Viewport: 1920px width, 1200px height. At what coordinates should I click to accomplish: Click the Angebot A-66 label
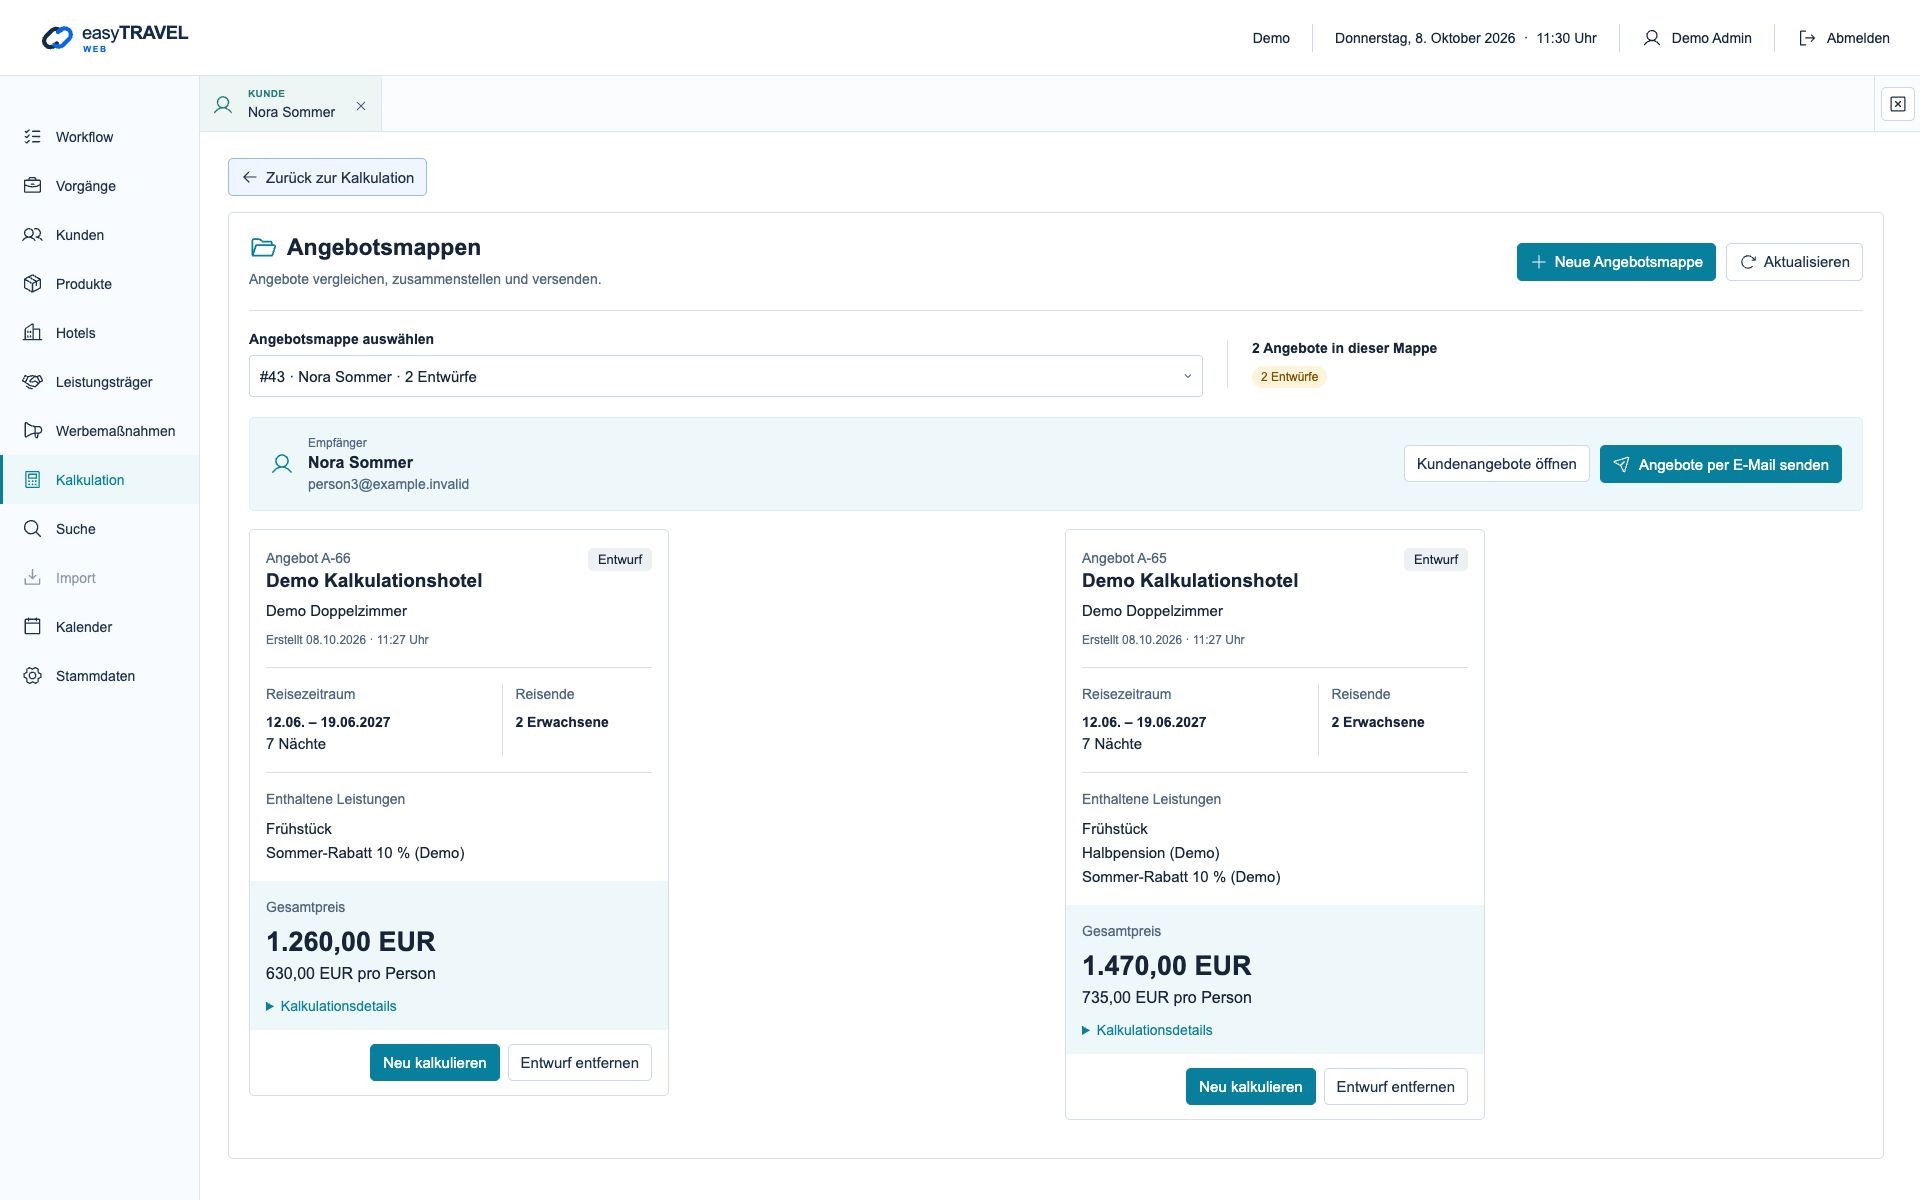[x=308, y=558]
